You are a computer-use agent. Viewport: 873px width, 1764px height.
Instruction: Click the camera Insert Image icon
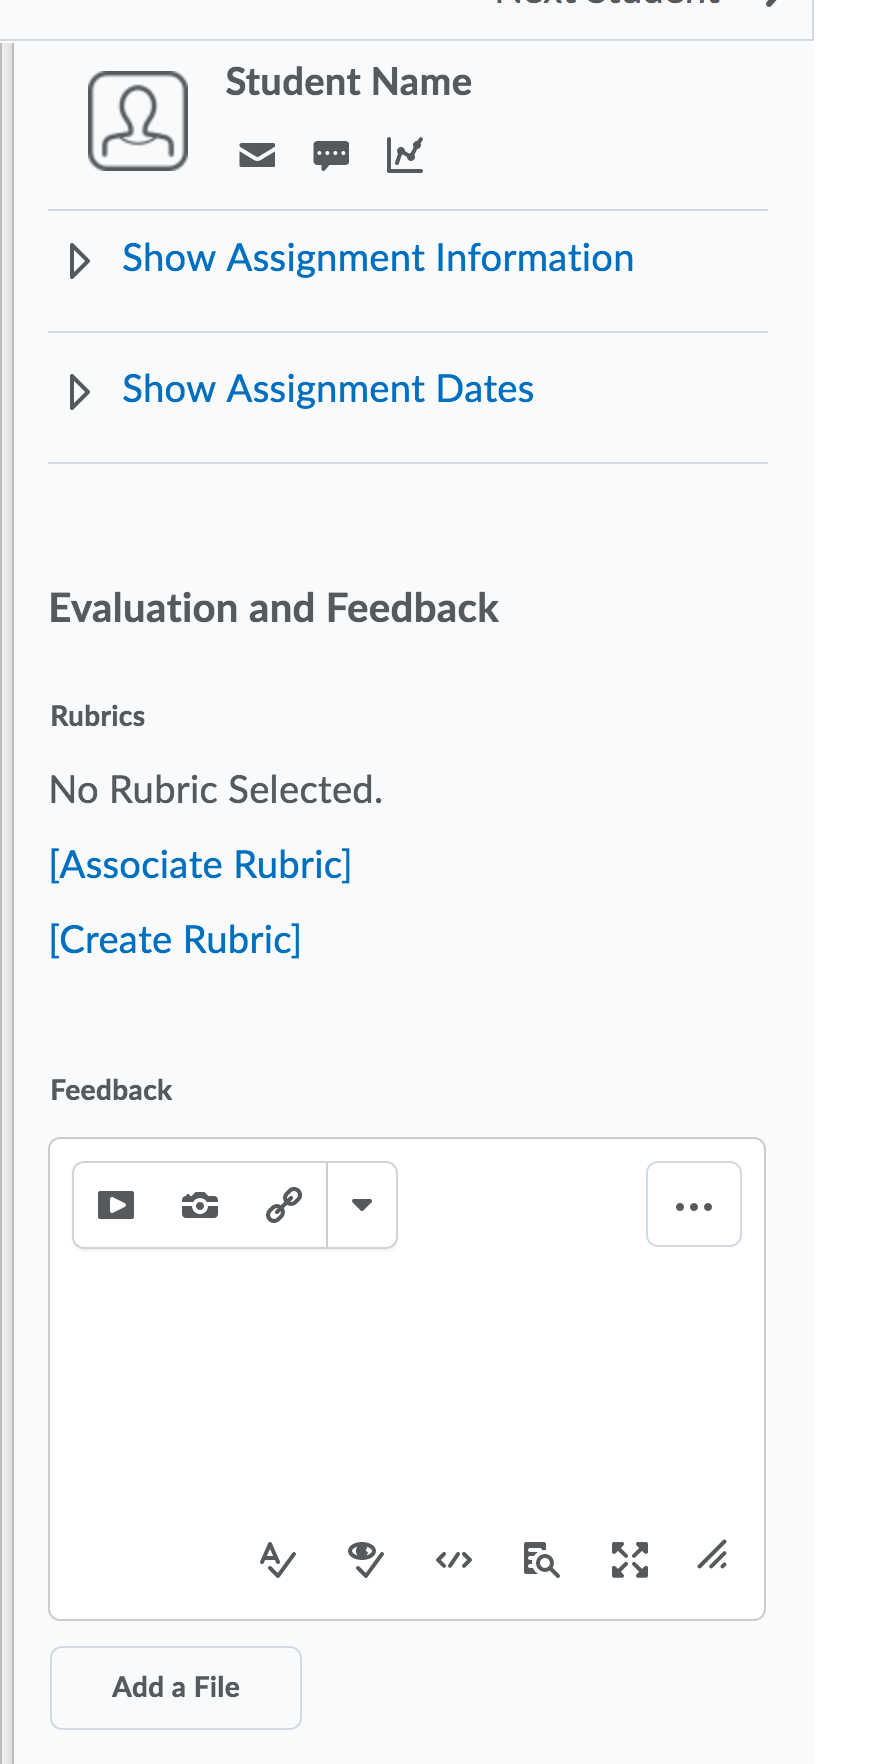point(200,1205)
